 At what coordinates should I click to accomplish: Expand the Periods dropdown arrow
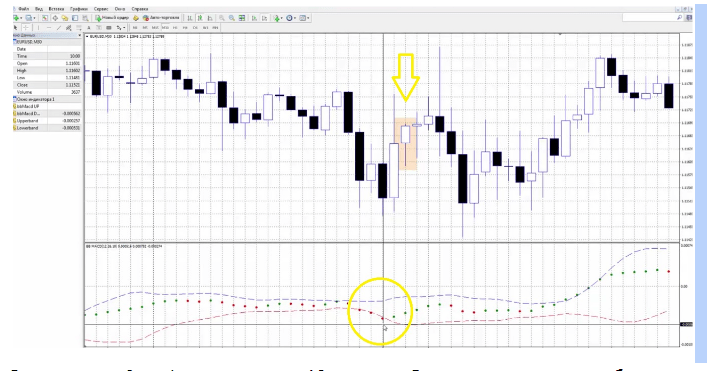coord(295,18)
